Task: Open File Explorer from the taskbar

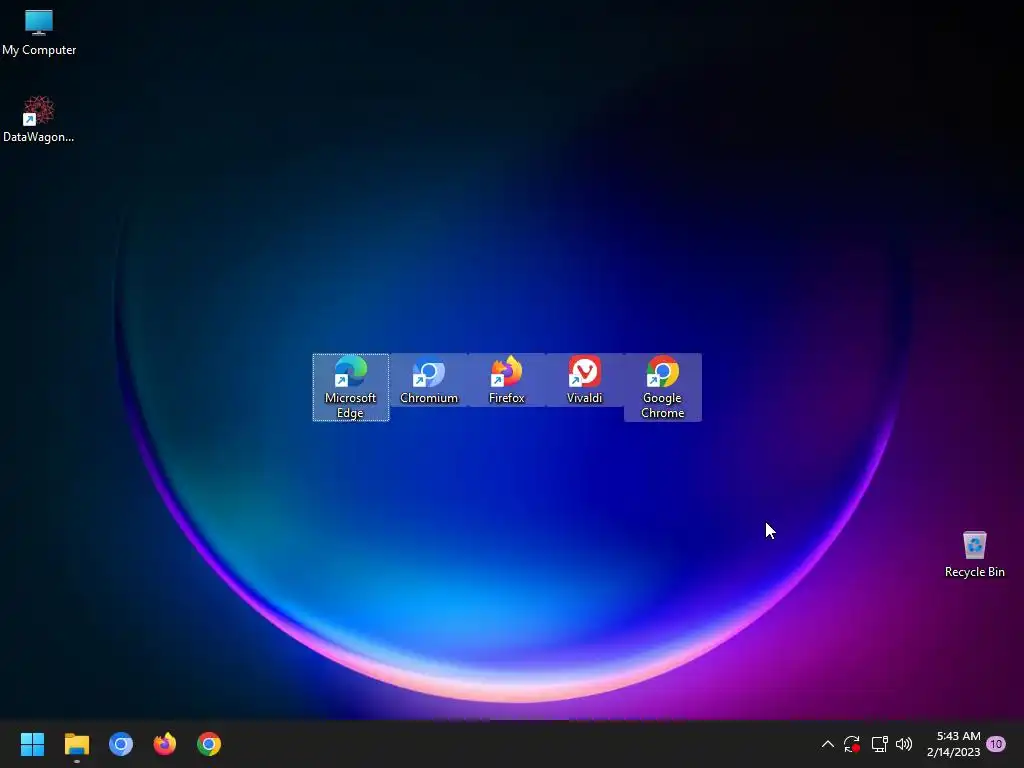Action: coord(76,744)
